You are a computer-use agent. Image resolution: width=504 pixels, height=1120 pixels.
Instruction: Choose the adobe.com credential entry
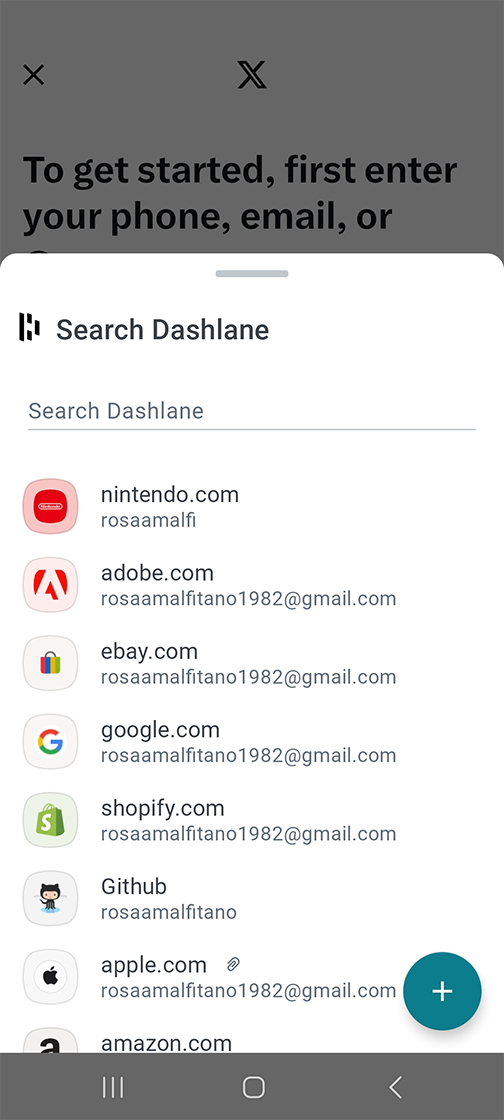(x=252, y=584)
